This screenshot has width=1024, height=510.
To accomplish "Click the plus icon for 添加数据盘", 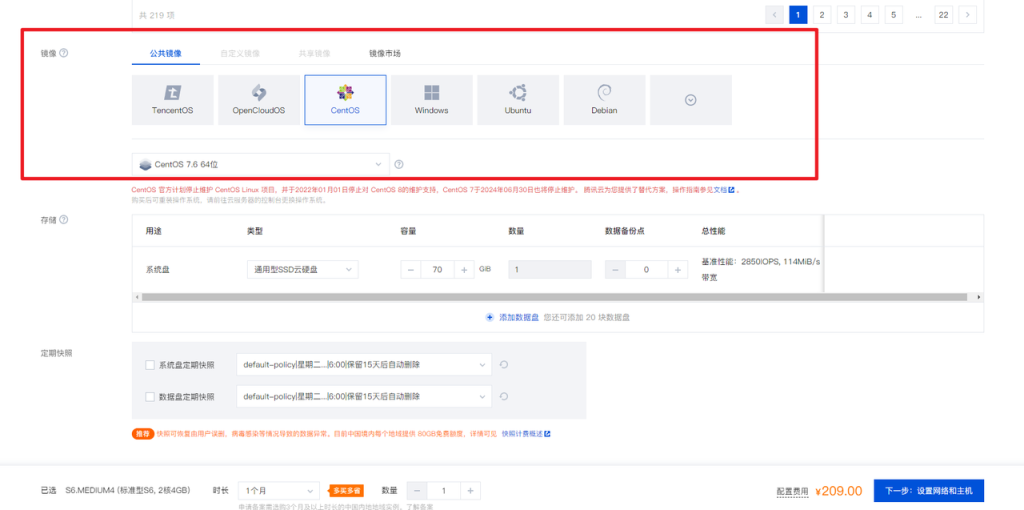I will (490, 317).
